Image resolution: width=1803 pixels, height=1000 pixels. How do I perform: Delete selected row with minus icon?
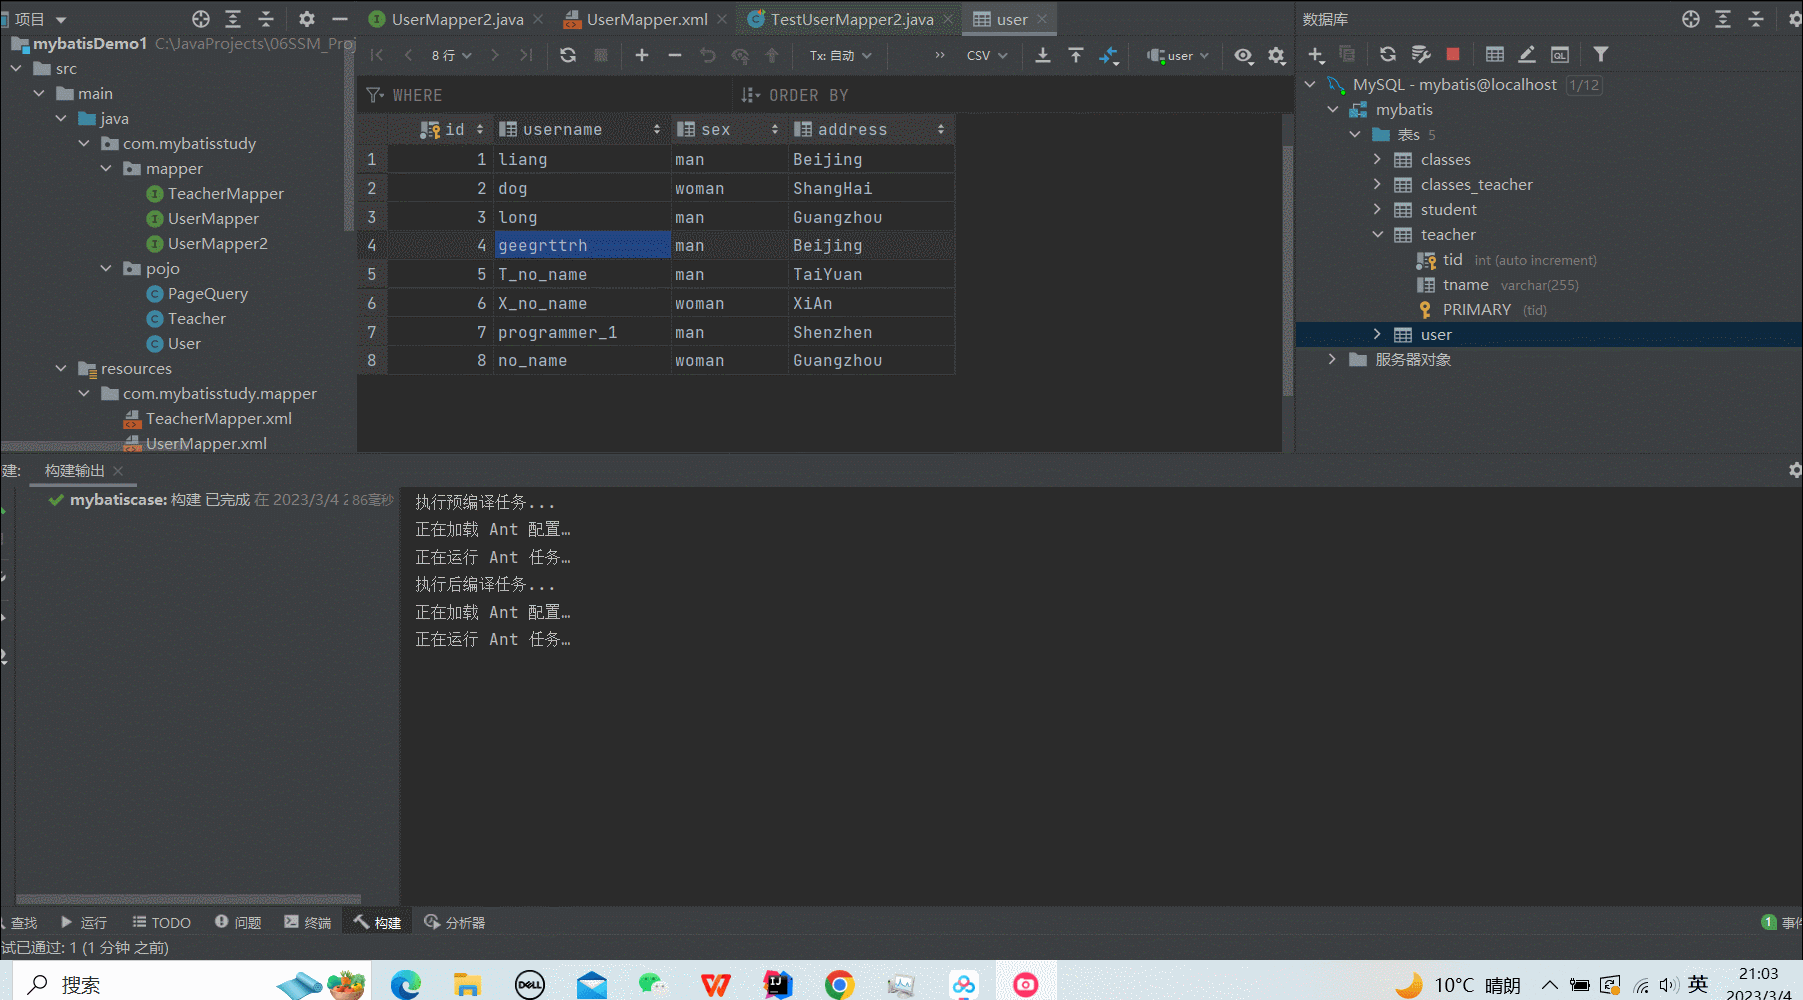[675, 55]
